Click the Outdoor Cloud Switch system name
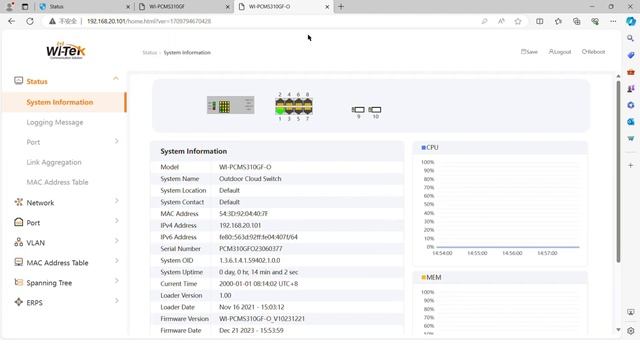Image resolution: width=640 pixels, height=360 pixels. [250, 179]
